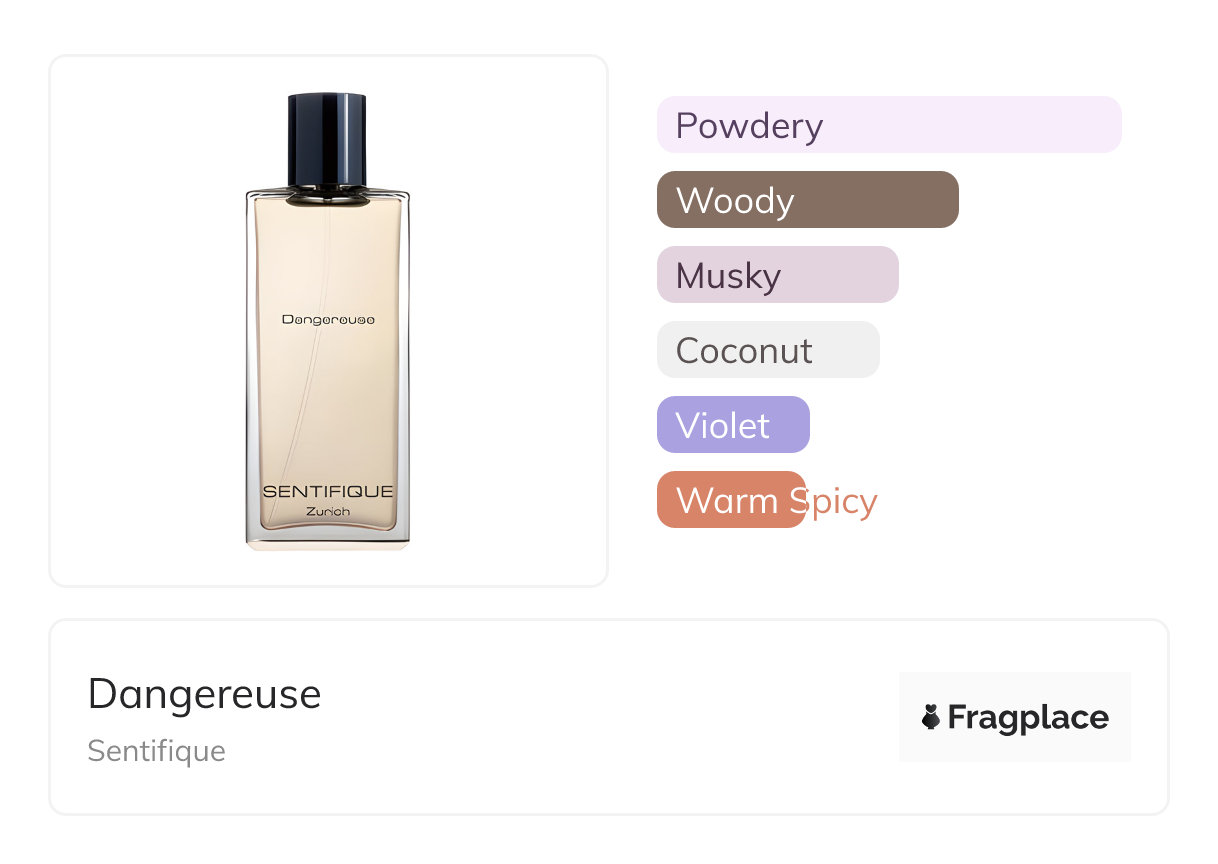Screen dimensions: 1218x864
Task: Click the bottom fragrance info card
Action: pos(609,717)
